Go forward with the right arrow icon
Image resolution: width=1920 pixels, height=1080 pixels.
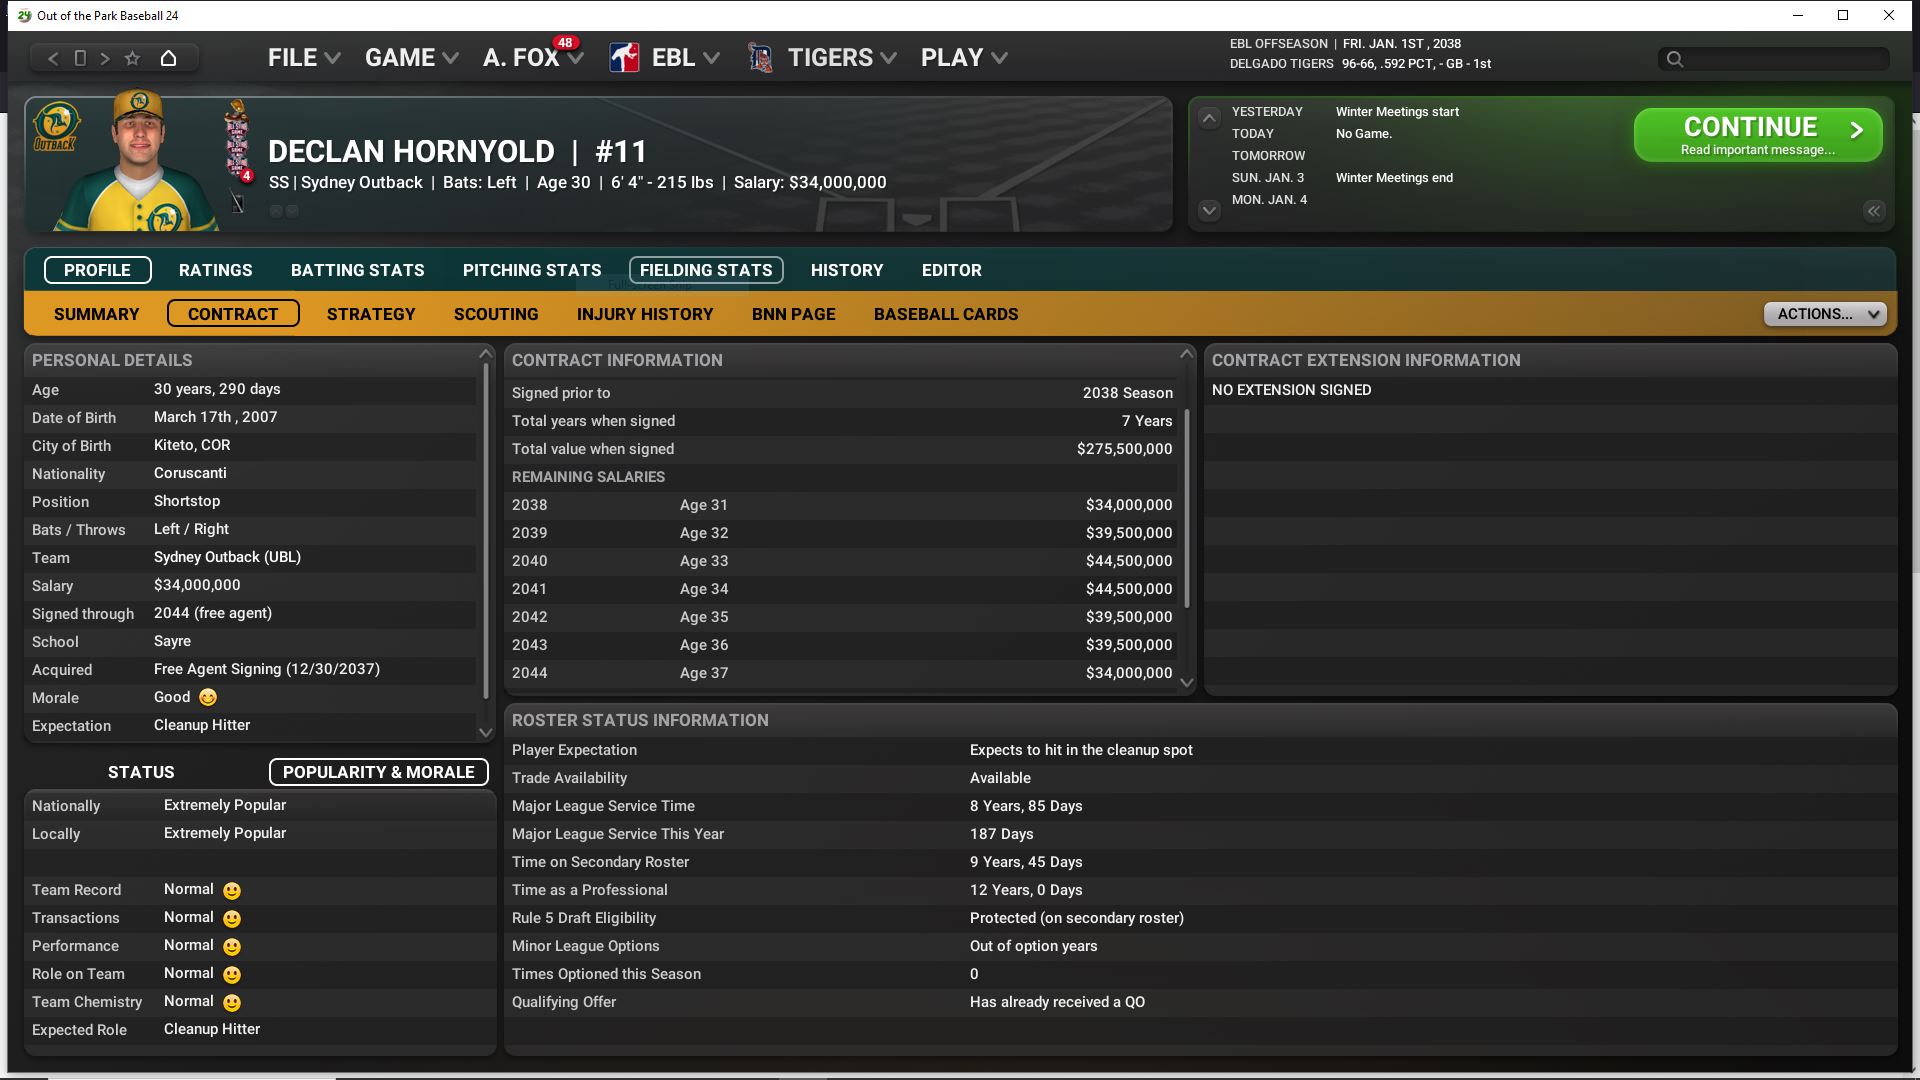[x=105, y=58]
